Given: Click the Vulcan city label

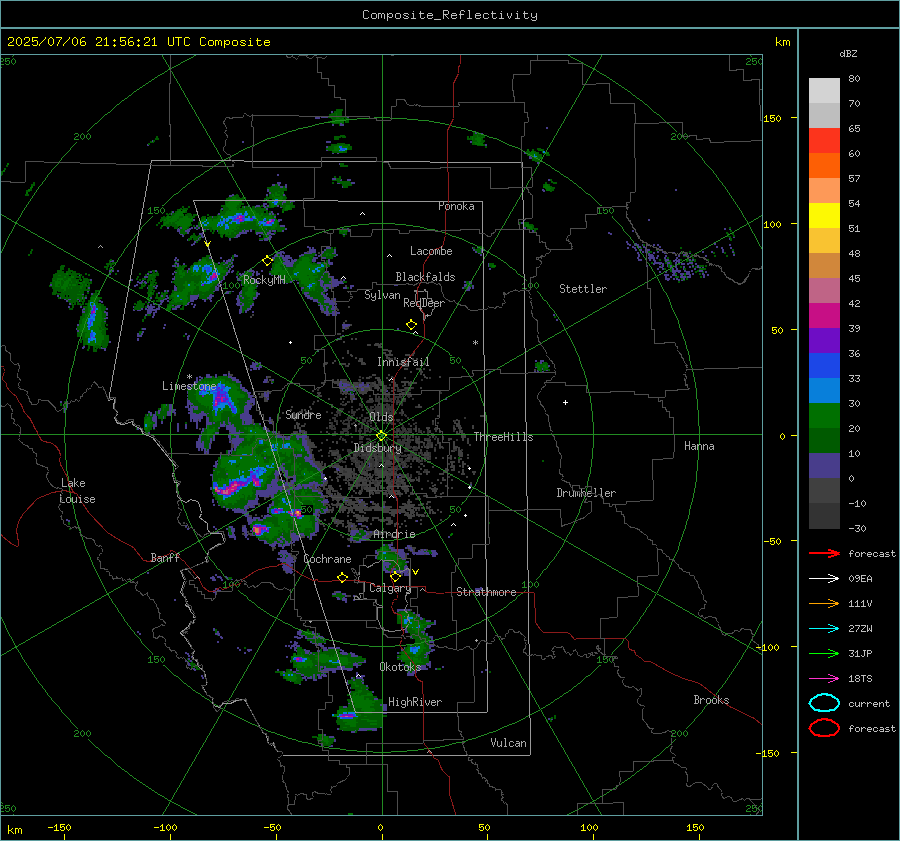Looking at the screenshot, I should click(x=508, y=743).
